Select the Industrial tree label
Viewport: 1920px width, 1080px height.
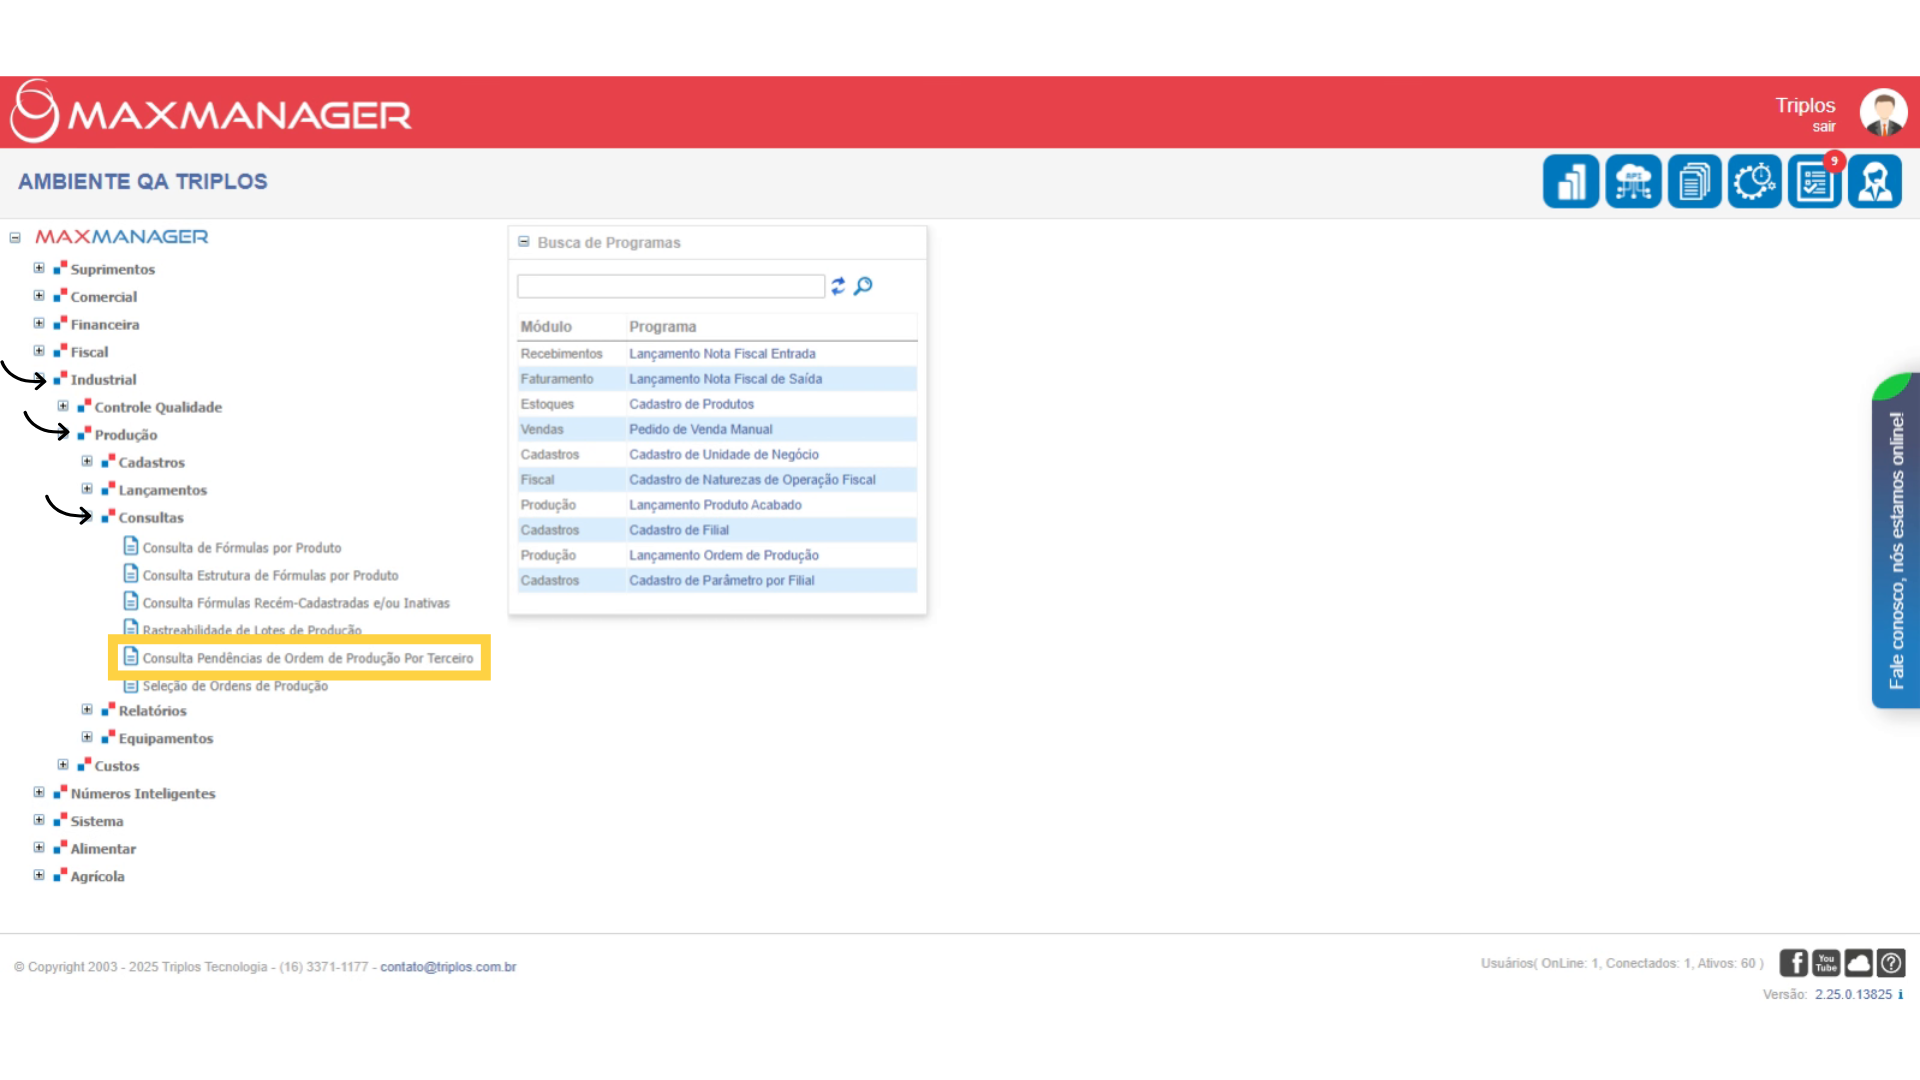click(103, 380)
